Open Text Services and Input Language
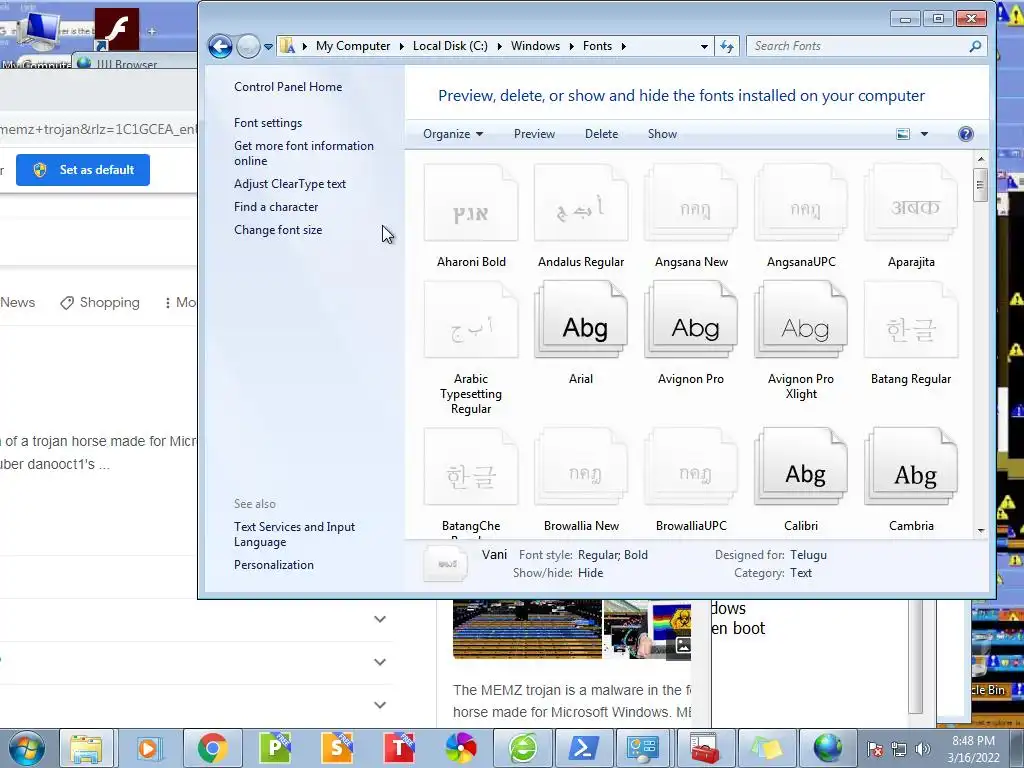 (x=295, y=534)
